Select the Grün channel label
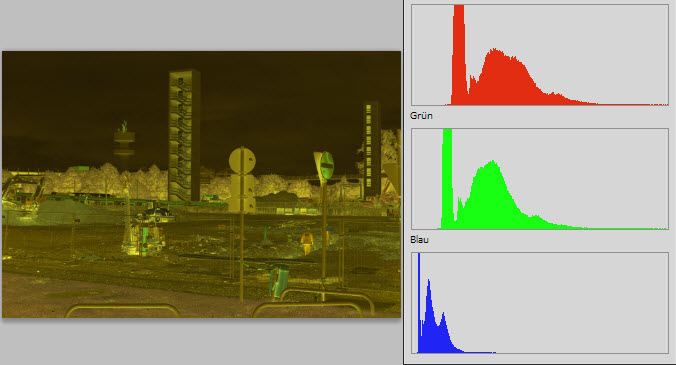Screen dimensions: 676x365 tap(421, 116)
